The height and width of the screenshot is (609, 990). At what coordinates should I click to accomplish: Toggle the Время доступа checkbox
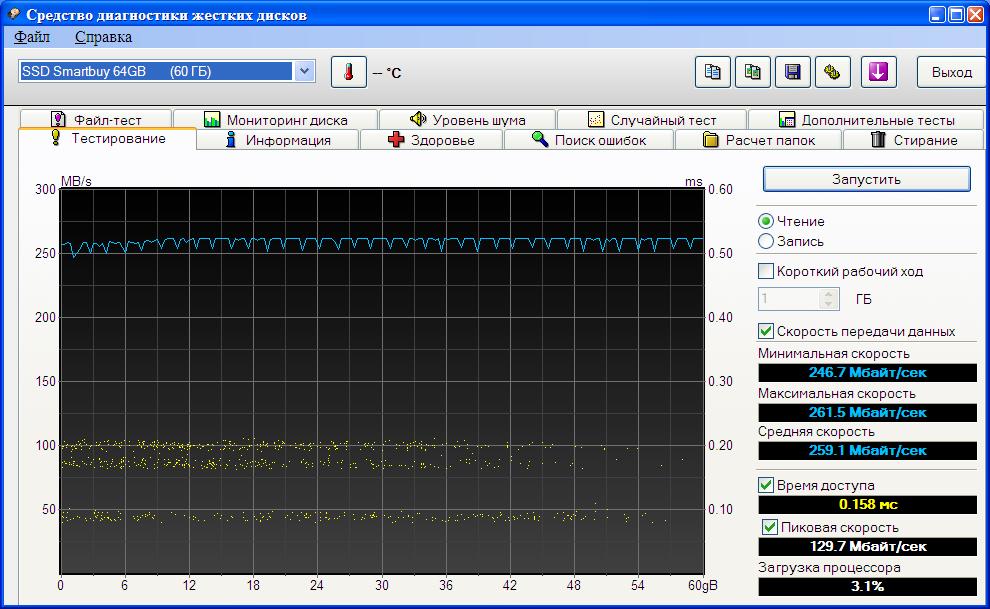point(766,485)
